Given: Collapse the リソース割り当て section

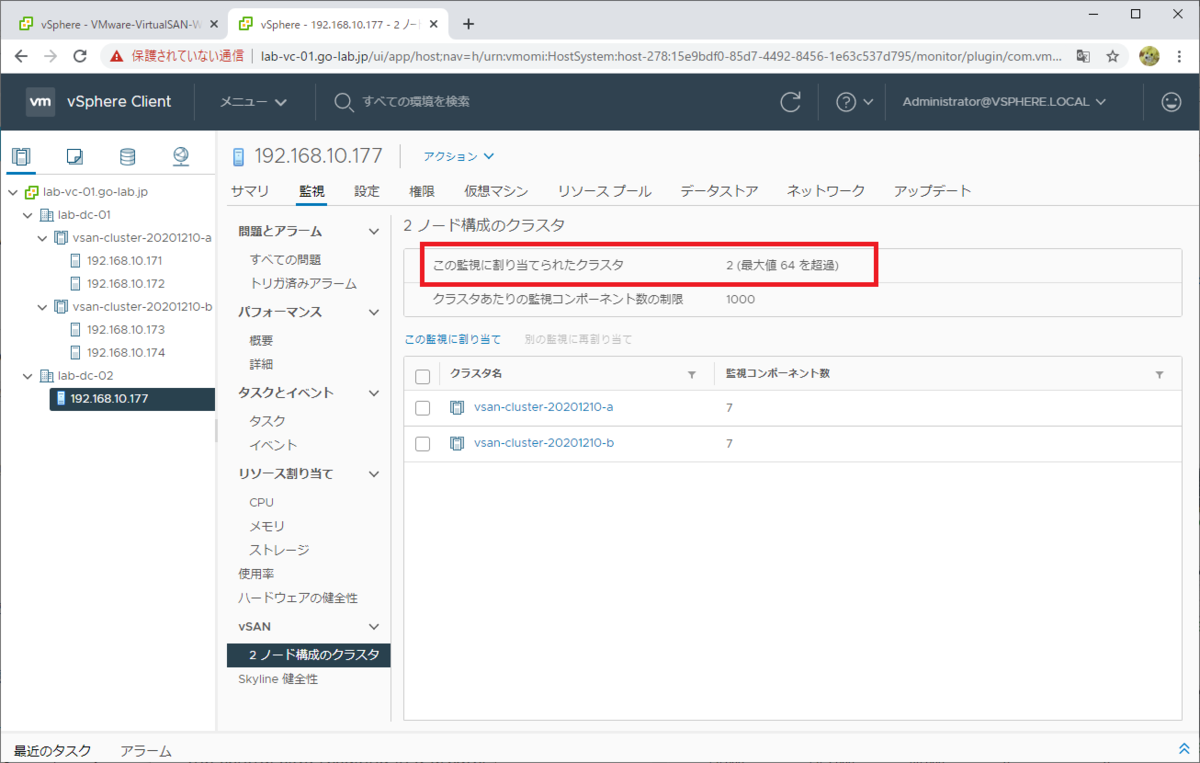Looking at the screenshot, I should 374,474.
